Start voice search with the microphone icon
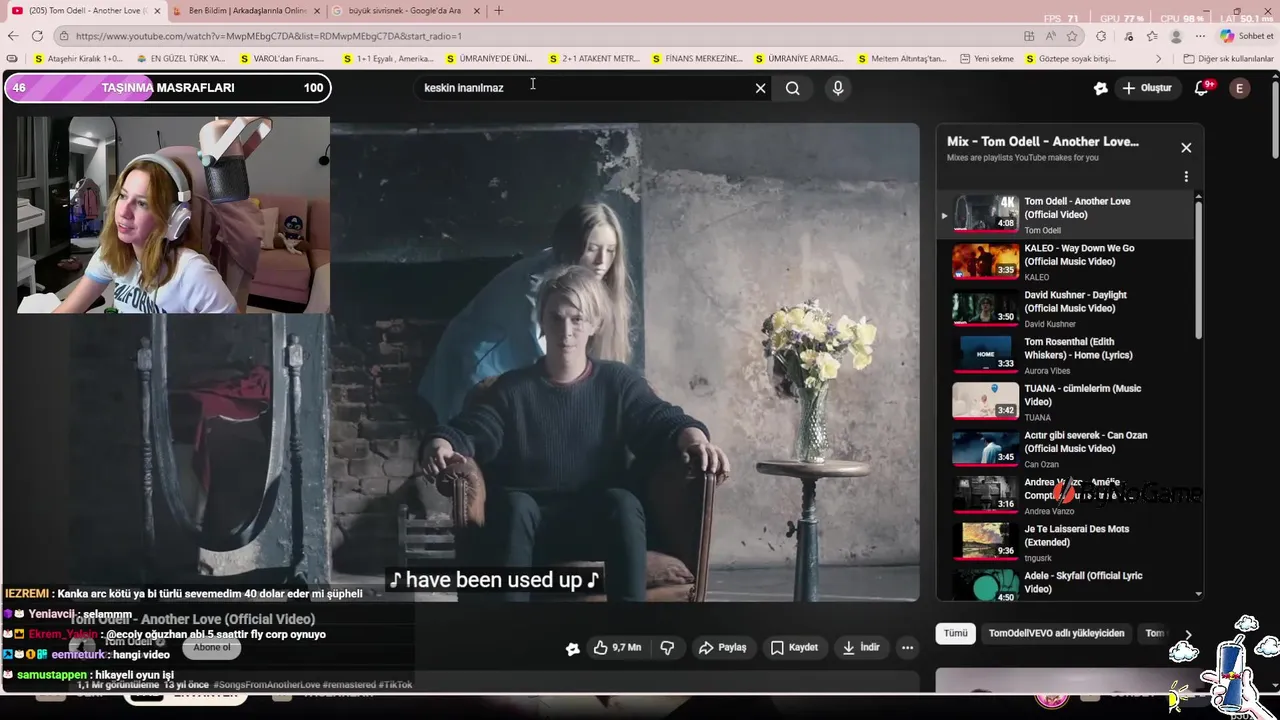1280x720 pixels. [838, 88]
